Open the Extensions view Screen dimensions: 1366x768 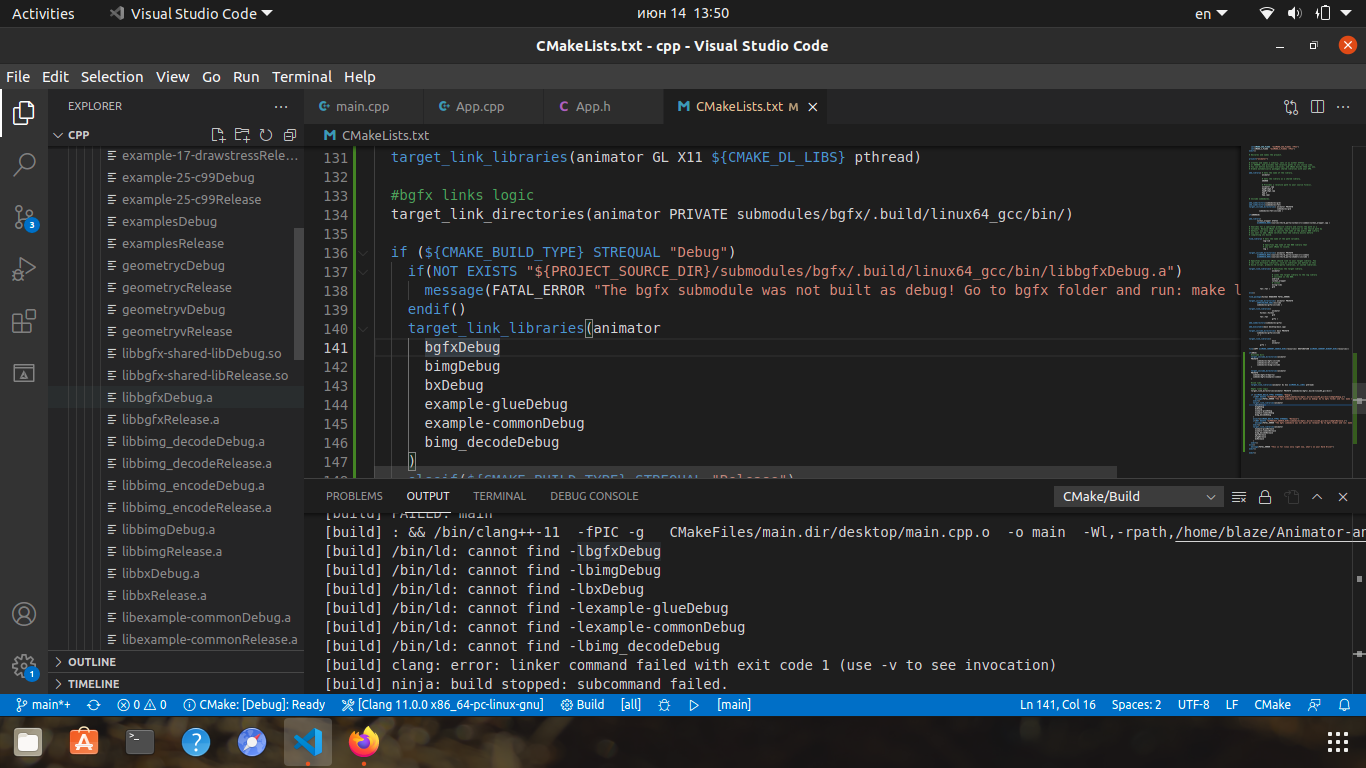coord(23,320)
